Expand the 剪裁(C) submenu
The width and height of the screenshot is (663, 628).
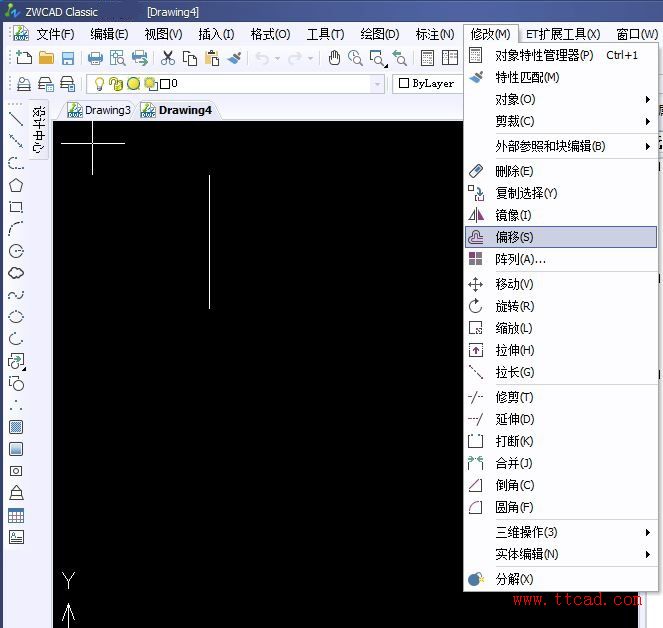tap(561, 121)
